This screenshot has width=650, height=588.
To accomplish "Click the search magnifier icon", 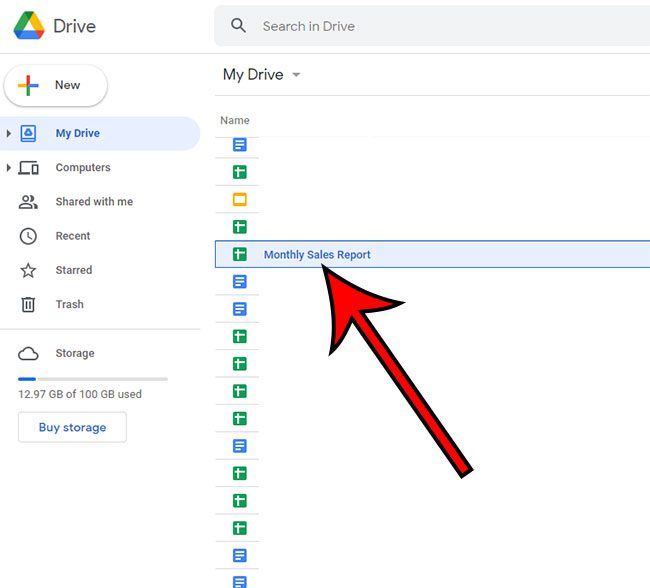I will [x=238, y=26].
